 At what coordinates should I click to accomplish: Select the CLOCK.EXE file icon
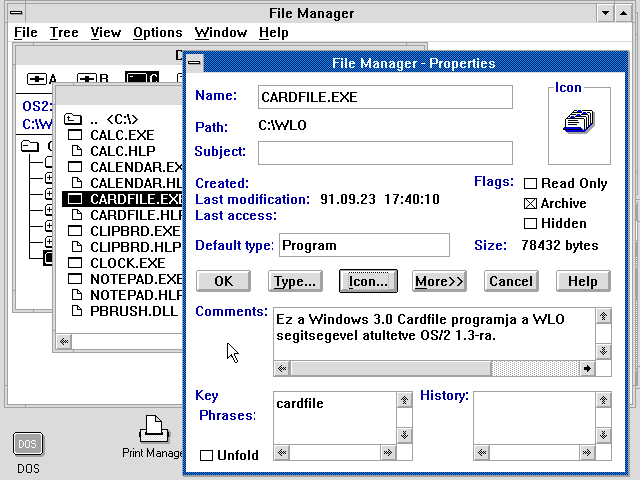click(x=75, y=263)
